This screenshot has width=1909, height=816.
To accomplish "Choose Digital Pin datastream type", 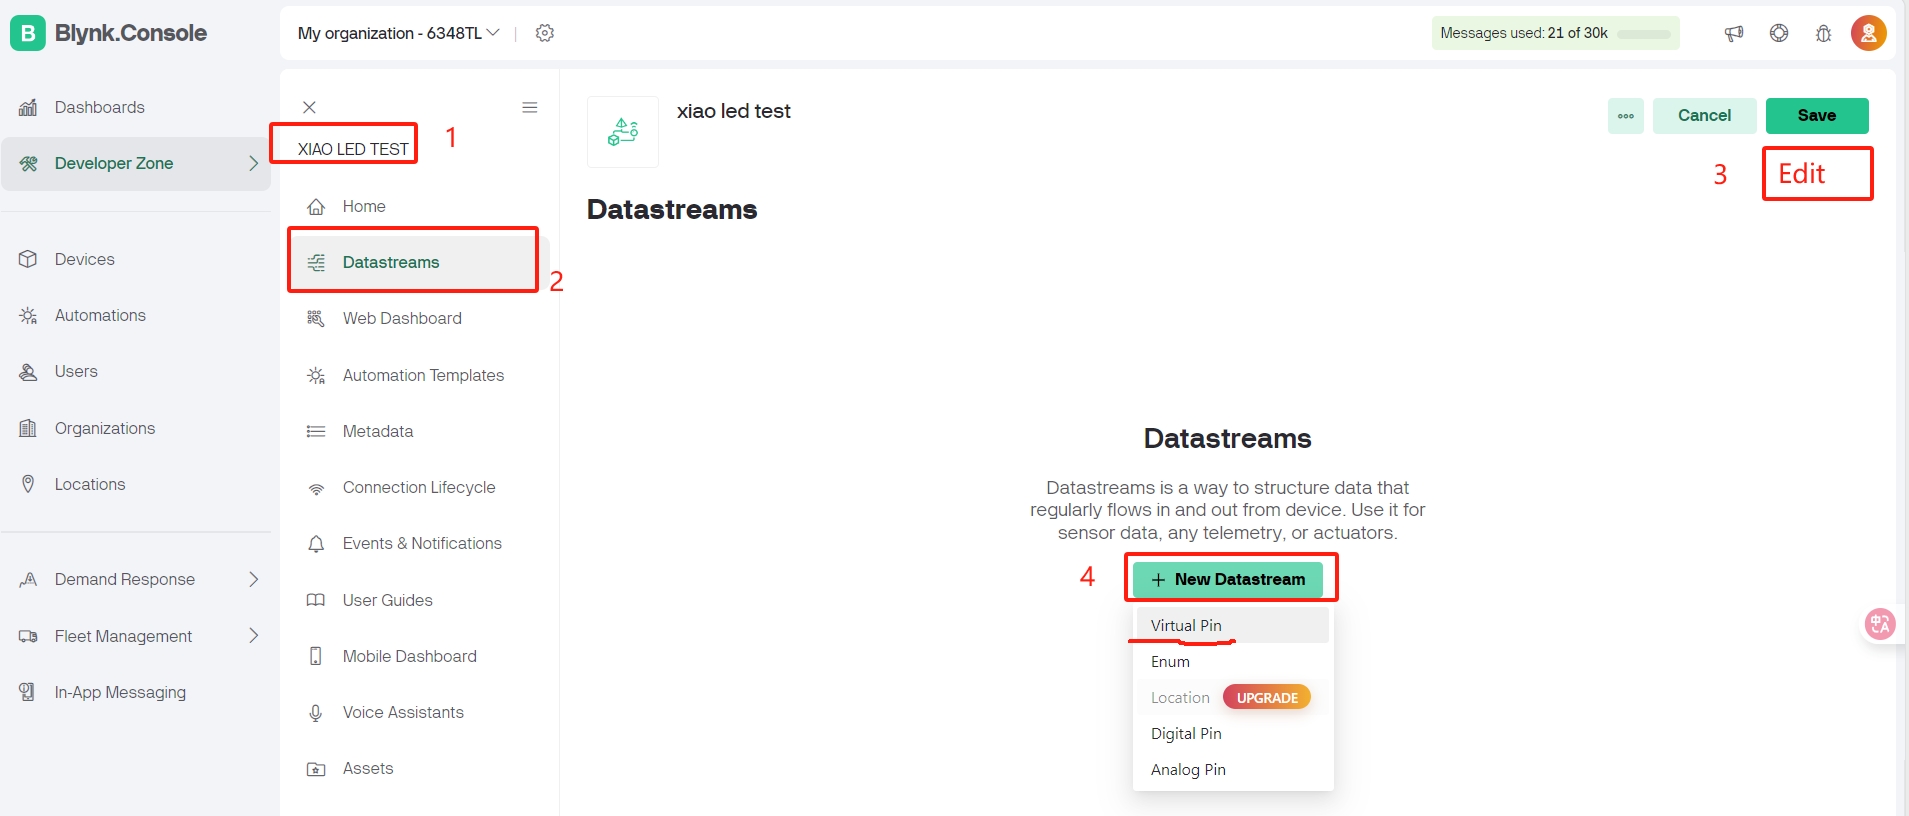I will point(1233,733).
